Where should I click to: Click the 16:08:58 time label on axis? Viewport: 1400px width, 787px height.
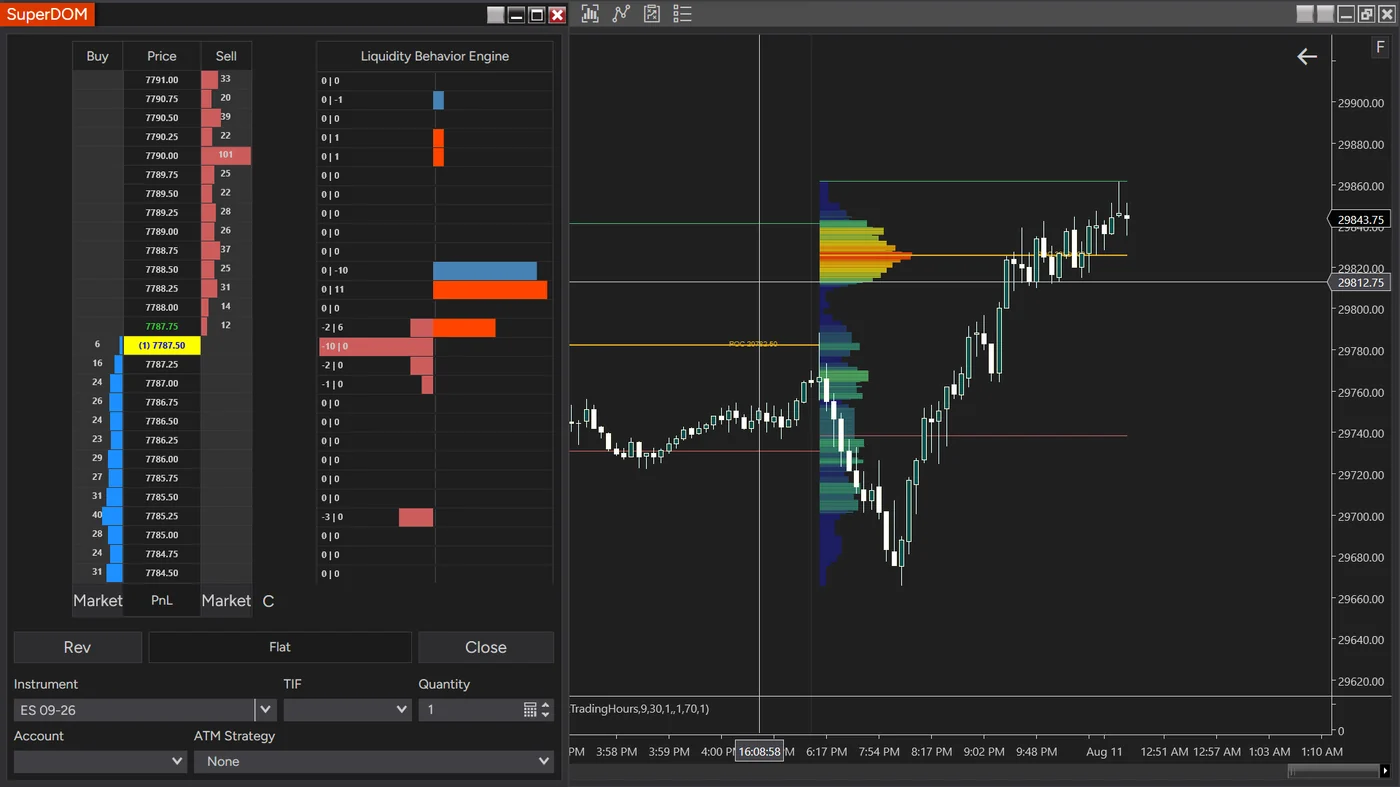click(x=760, y=751)
